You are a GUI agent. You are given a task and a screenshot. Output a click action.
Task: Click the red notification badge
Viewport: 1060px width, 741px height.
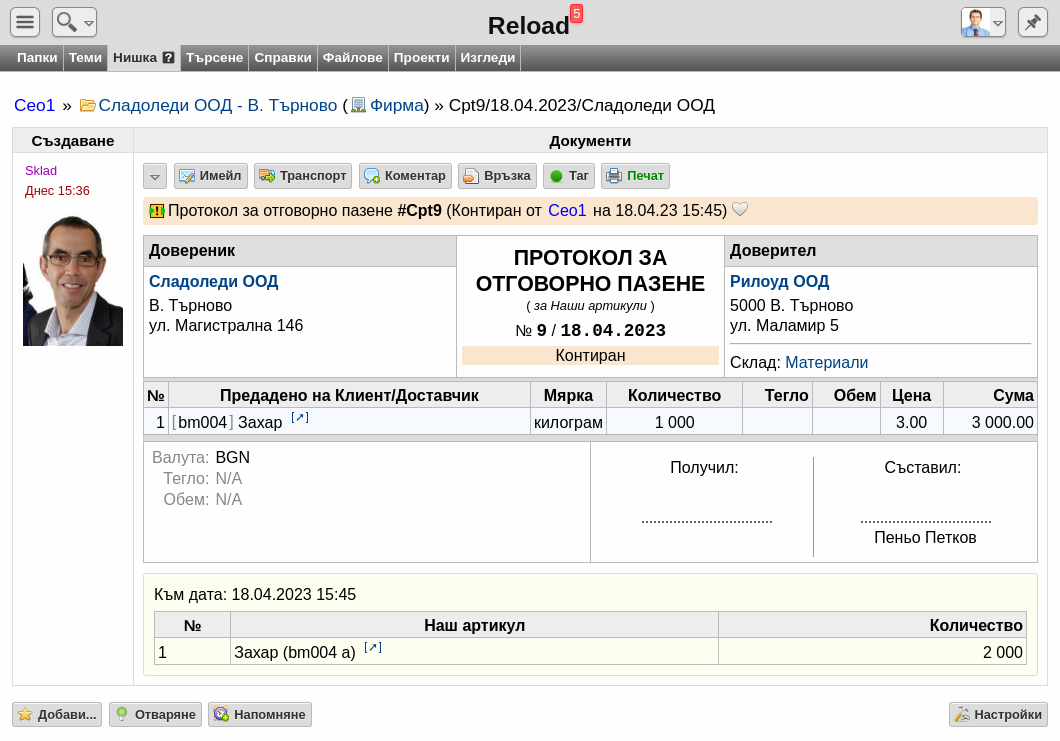pos(576,13)
